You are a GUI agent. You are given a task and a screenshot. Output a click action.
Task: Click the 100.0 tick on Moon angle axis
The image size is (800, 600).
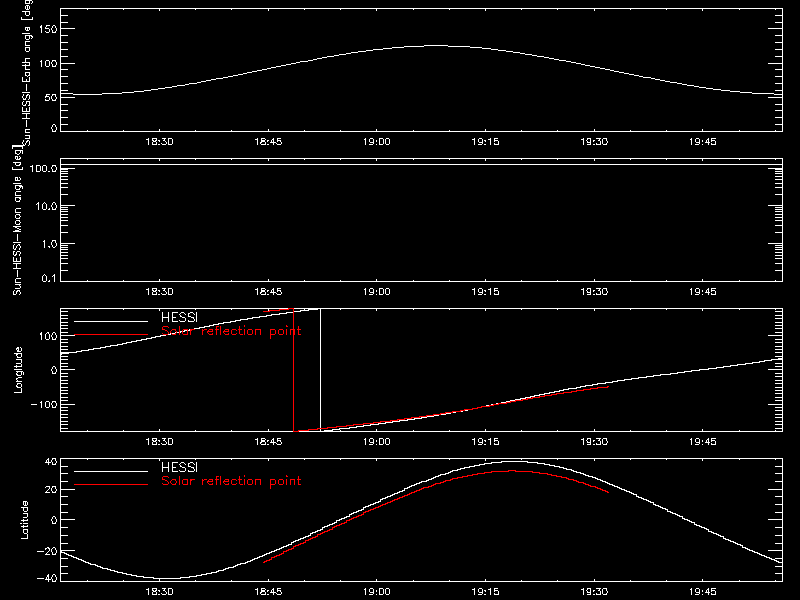coord(43,168)
